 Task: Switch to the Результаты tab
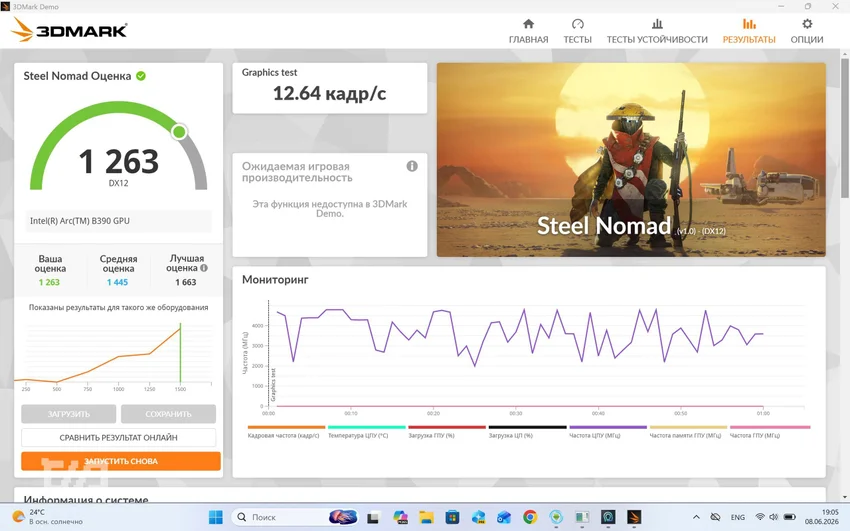(749, 31)
